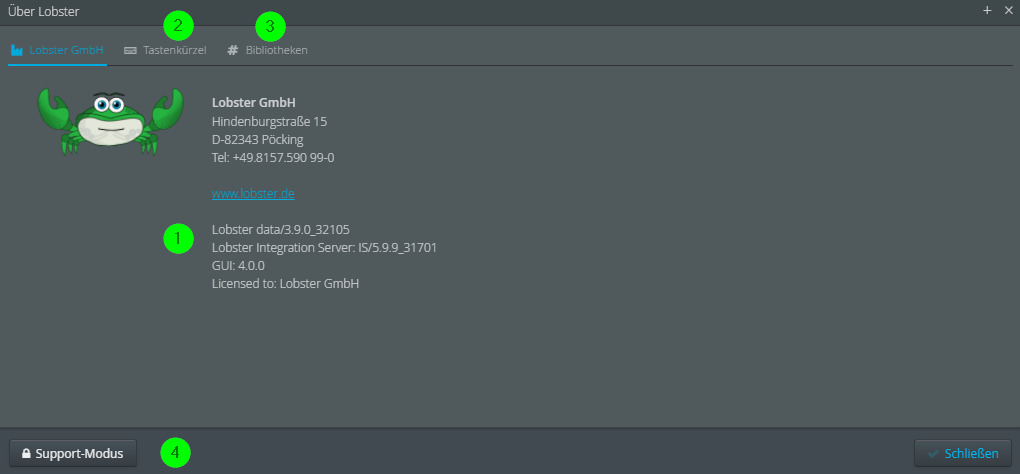This screenshot has height=474, width=1020.
Task: Click the keyboard icon beside Tastenkürzel
Action: [x=130, y=50]
